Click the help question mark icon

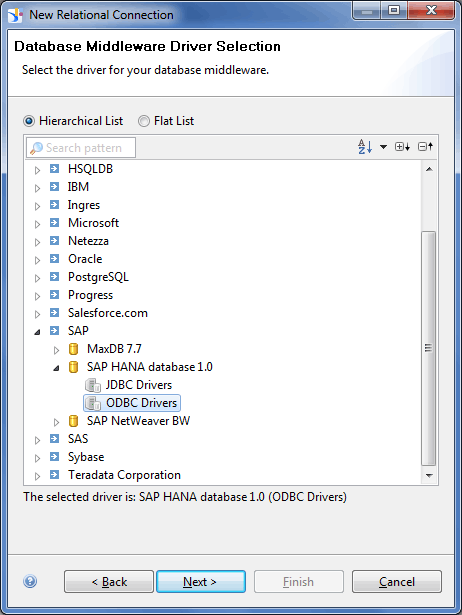(30, 581)
